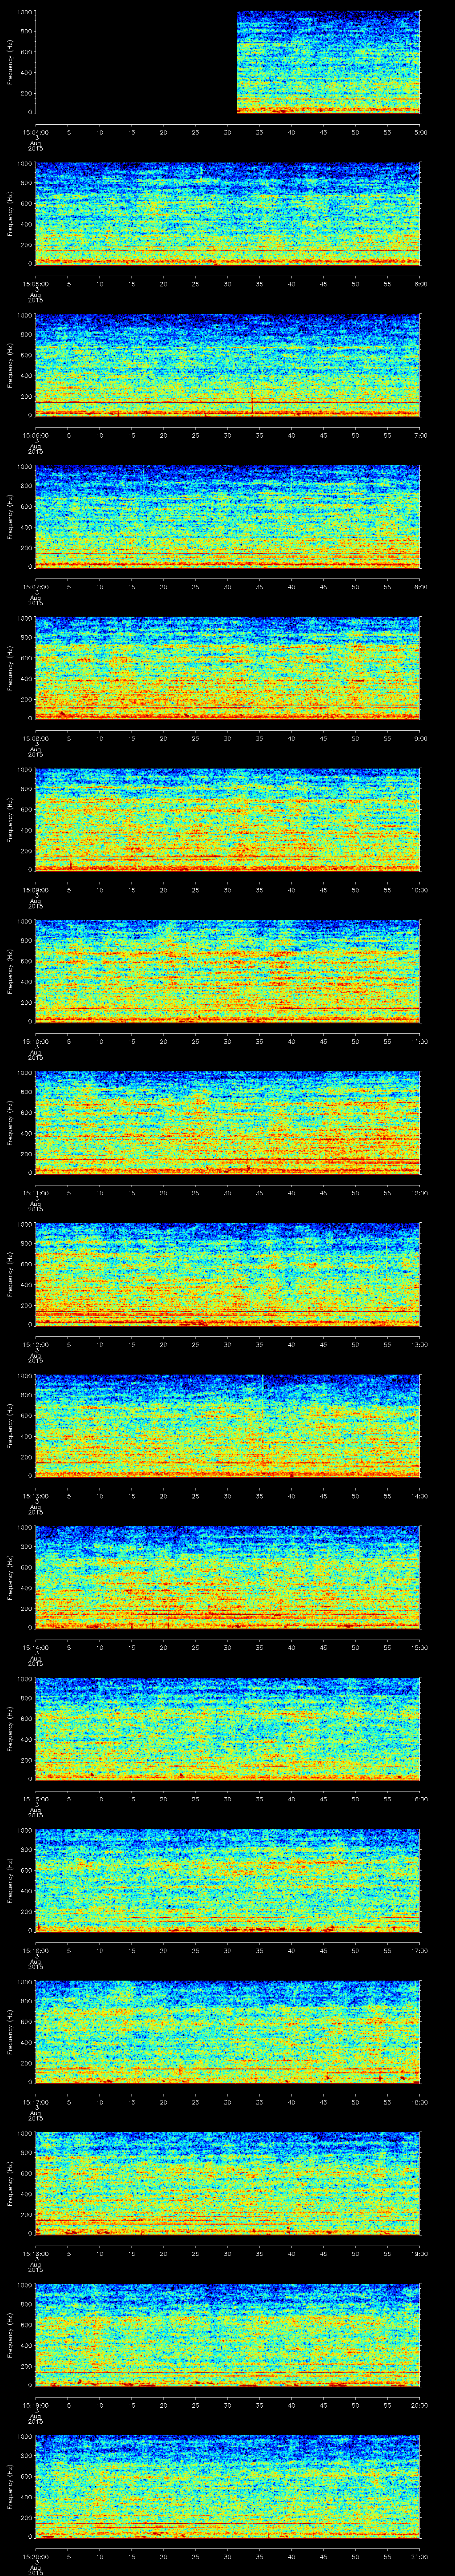The width and height of the screenshot is (455, 2576).
Task: Click the 15:09:00 start time label
Action: tap(35, 890)
